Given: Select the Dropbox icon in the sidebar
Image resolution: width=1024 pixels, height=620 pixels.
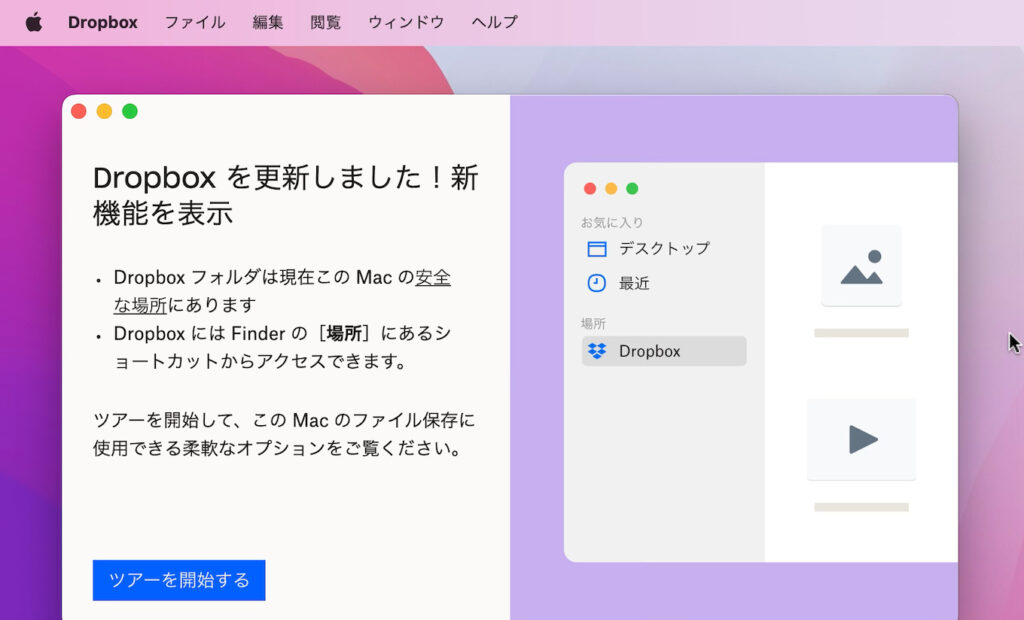Looking at the screenshot, I should coord(597,351).
